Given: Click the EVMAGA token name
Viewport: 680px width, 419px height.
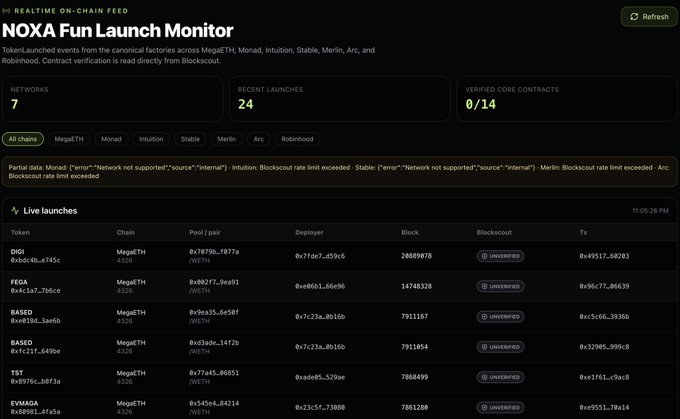Looking at the screenshot, I should coord(24,403).
